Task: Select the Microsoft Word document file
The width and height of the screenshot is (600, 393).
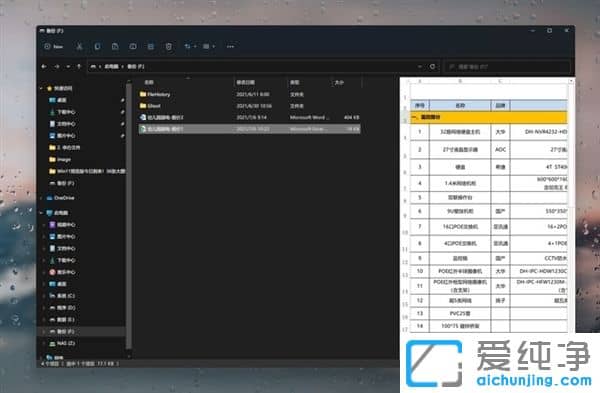Action: coord(249,117)
